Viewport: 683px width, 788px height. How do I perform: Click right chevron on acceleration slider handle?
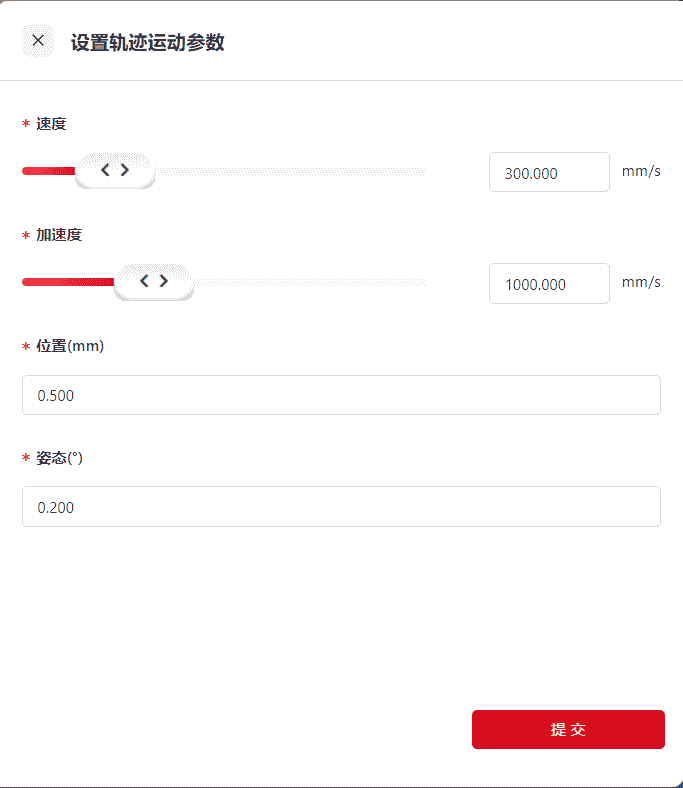pyautogui.click(x=164, y=281)
